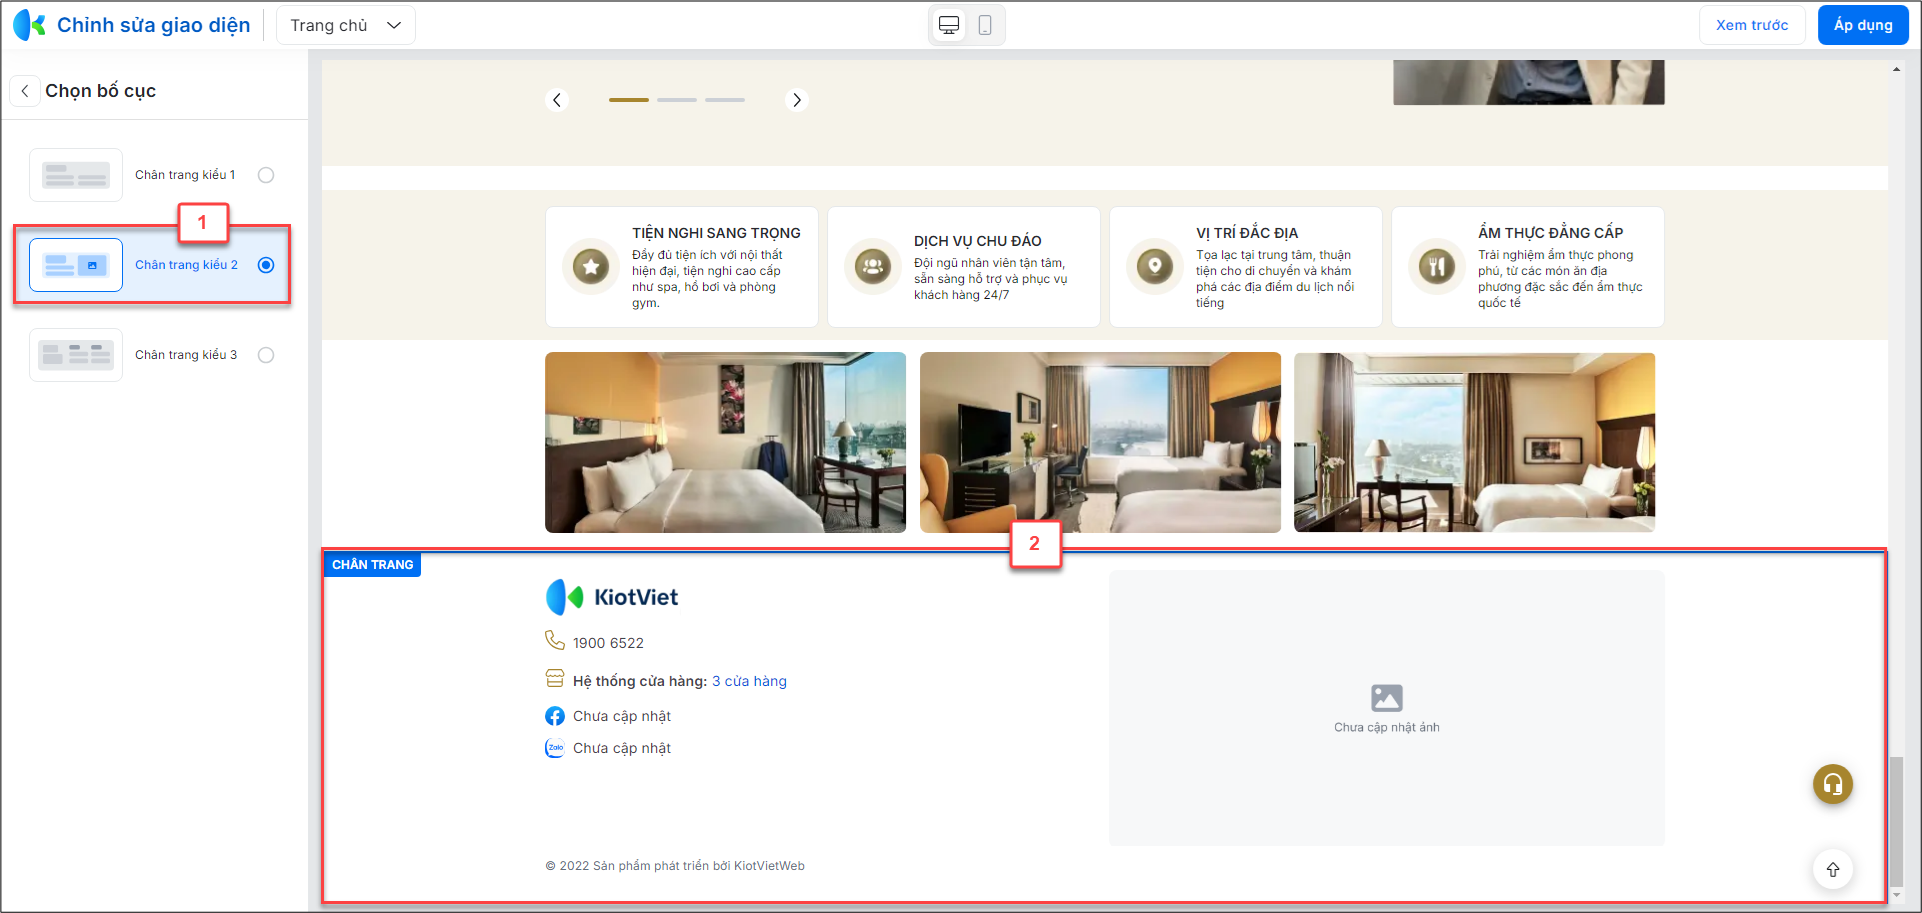The height and width of the screenshot is (913, 1922).
Task: Click the phone icon next to 1900 6522
Action: click(x=555, y=640)
